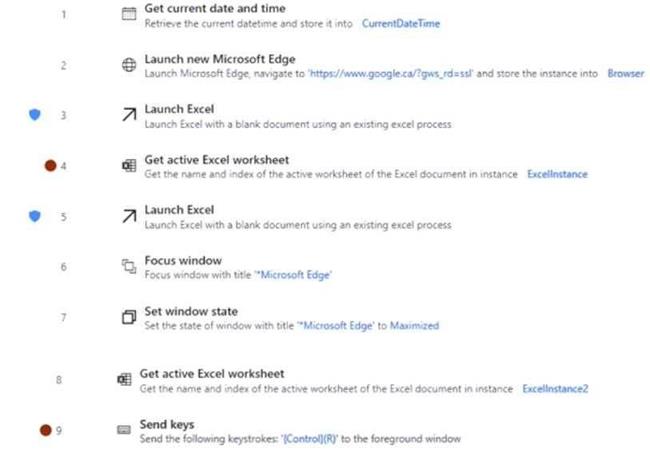Click the ExcelInstance2 variable
This screenshot has width=650, height=470.
[555, 389]
